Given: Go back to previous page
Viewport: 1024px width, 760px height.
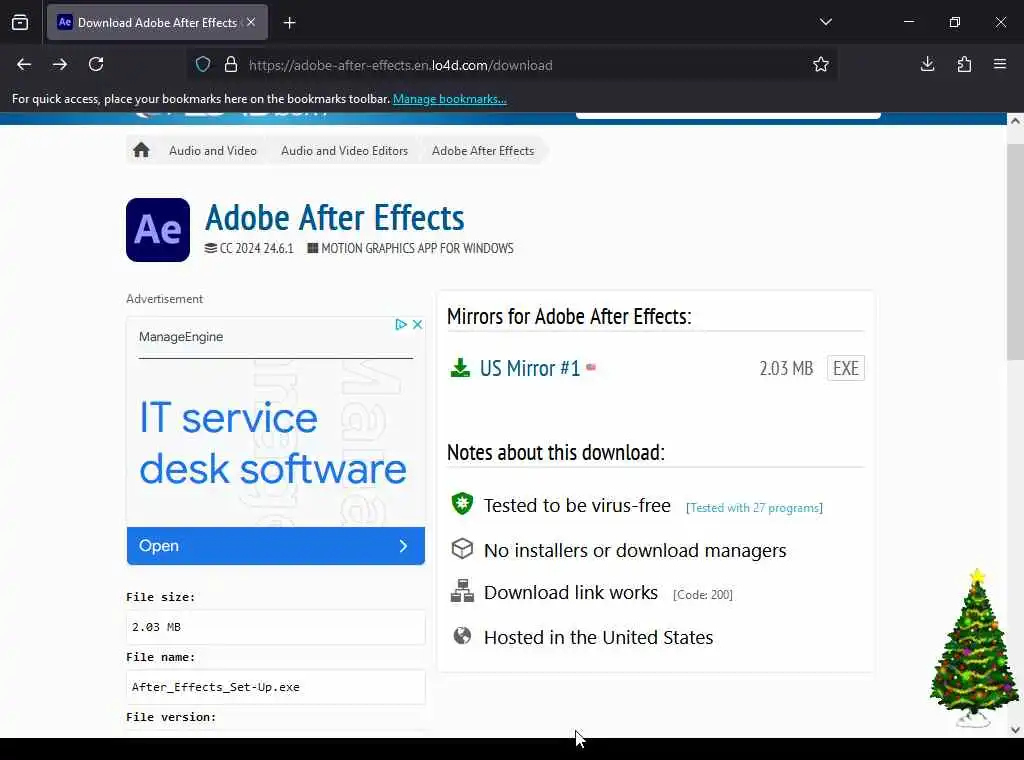Looking at the screenshot, I should click(x=24, y=64).
